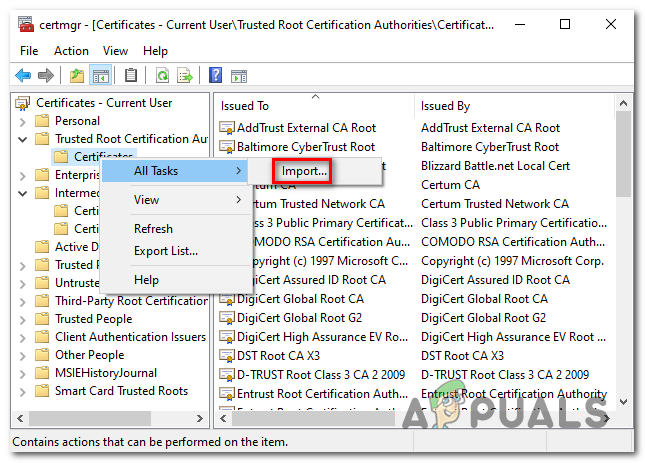
Task: Sort by the Issued To column header
Action: (315, 106)
